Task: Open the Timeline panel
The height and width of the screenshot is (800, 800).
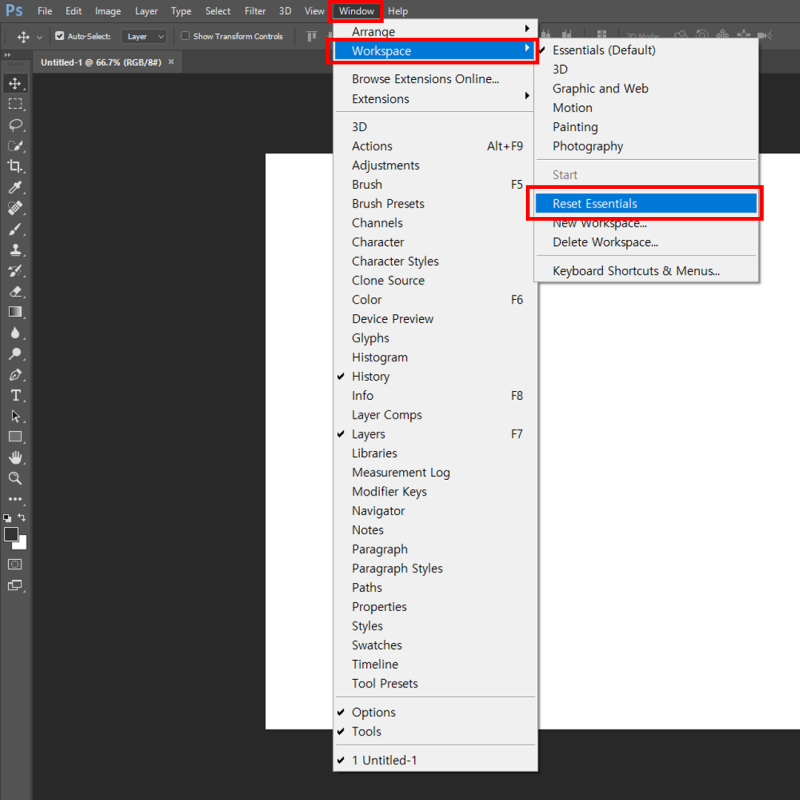Action: coord(435,664)
